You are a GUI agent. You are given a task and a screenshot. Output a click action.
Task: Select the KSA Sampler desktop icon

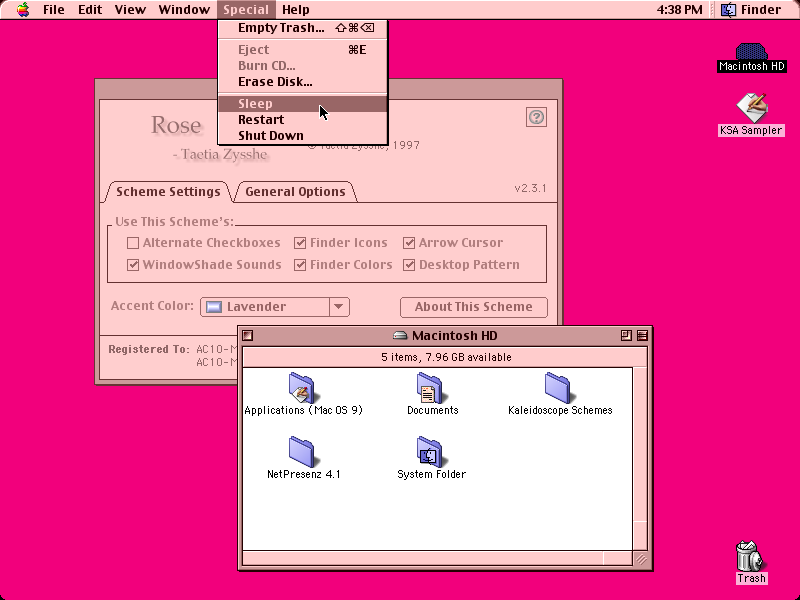752,107
